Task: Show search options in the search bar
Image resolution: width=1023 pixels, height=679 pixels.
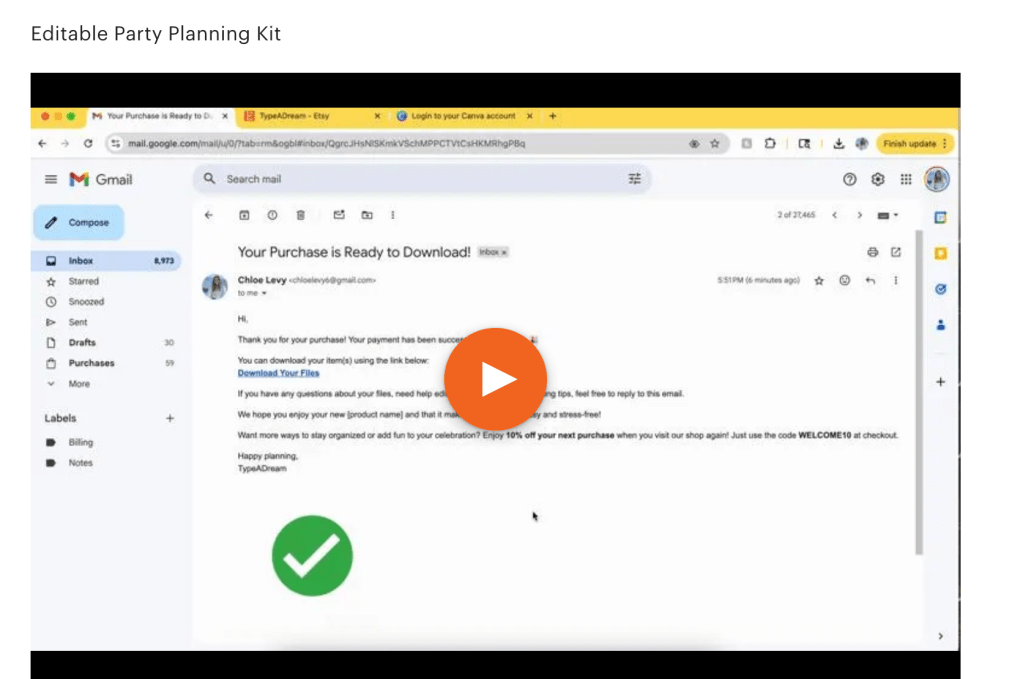Action: coord(634,179)
